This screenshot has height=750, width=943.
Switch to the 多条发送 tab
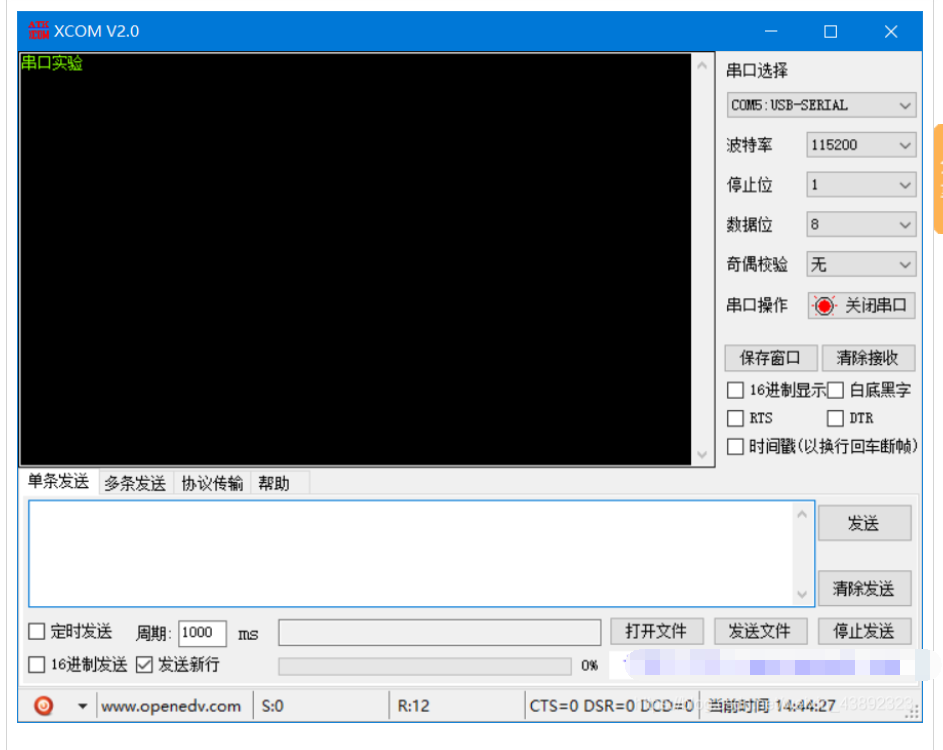click(x=135, y=483)
